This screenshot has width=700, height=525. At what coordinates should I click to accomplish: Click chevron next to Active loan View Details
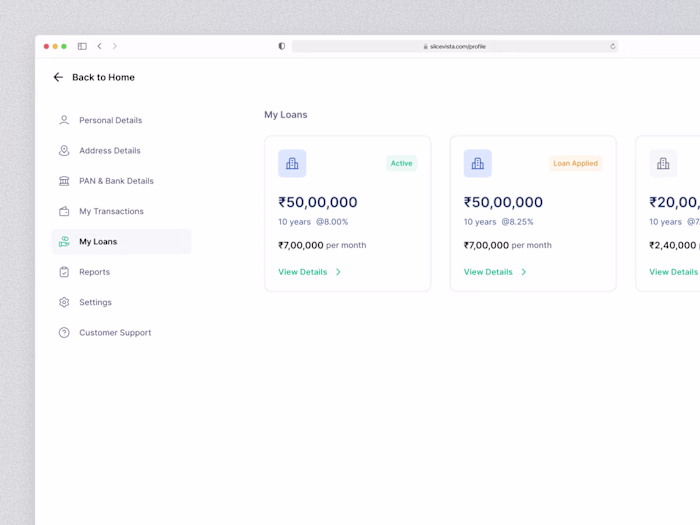tap(338, 272)
